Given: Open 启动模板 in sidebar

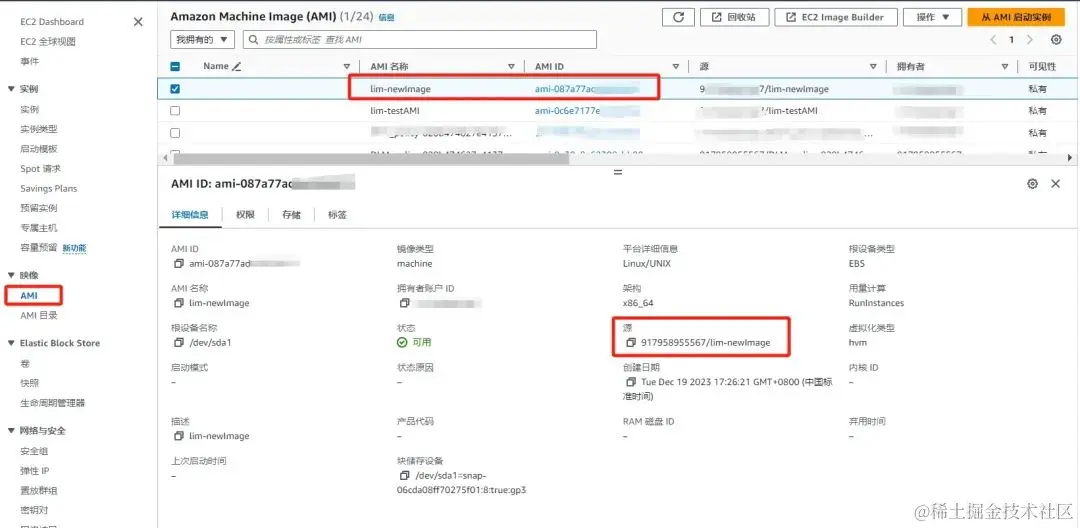Looking at the screenshot, I should click(39, 149).
